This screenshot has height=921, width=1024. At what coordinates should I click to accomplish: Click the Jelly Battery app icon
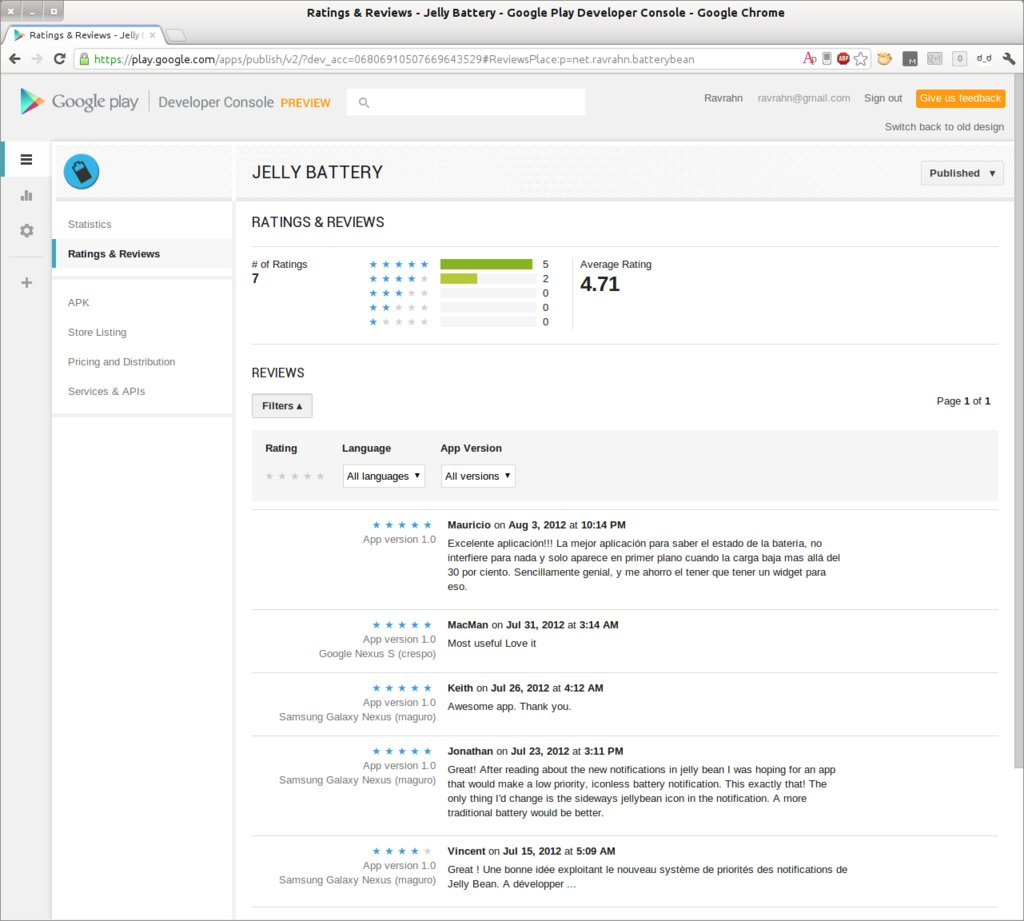81,171
